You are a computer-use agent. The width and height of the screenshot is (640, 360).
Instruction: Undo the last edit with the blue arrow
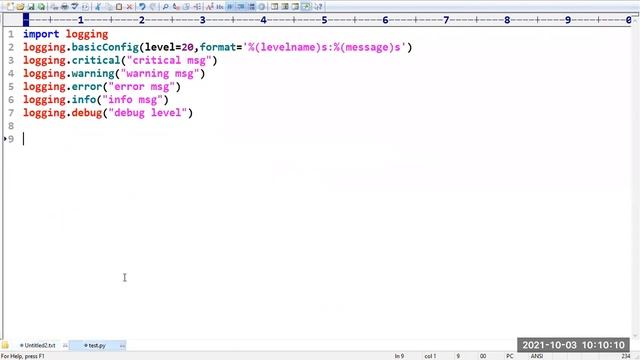[x=142, y=7]
